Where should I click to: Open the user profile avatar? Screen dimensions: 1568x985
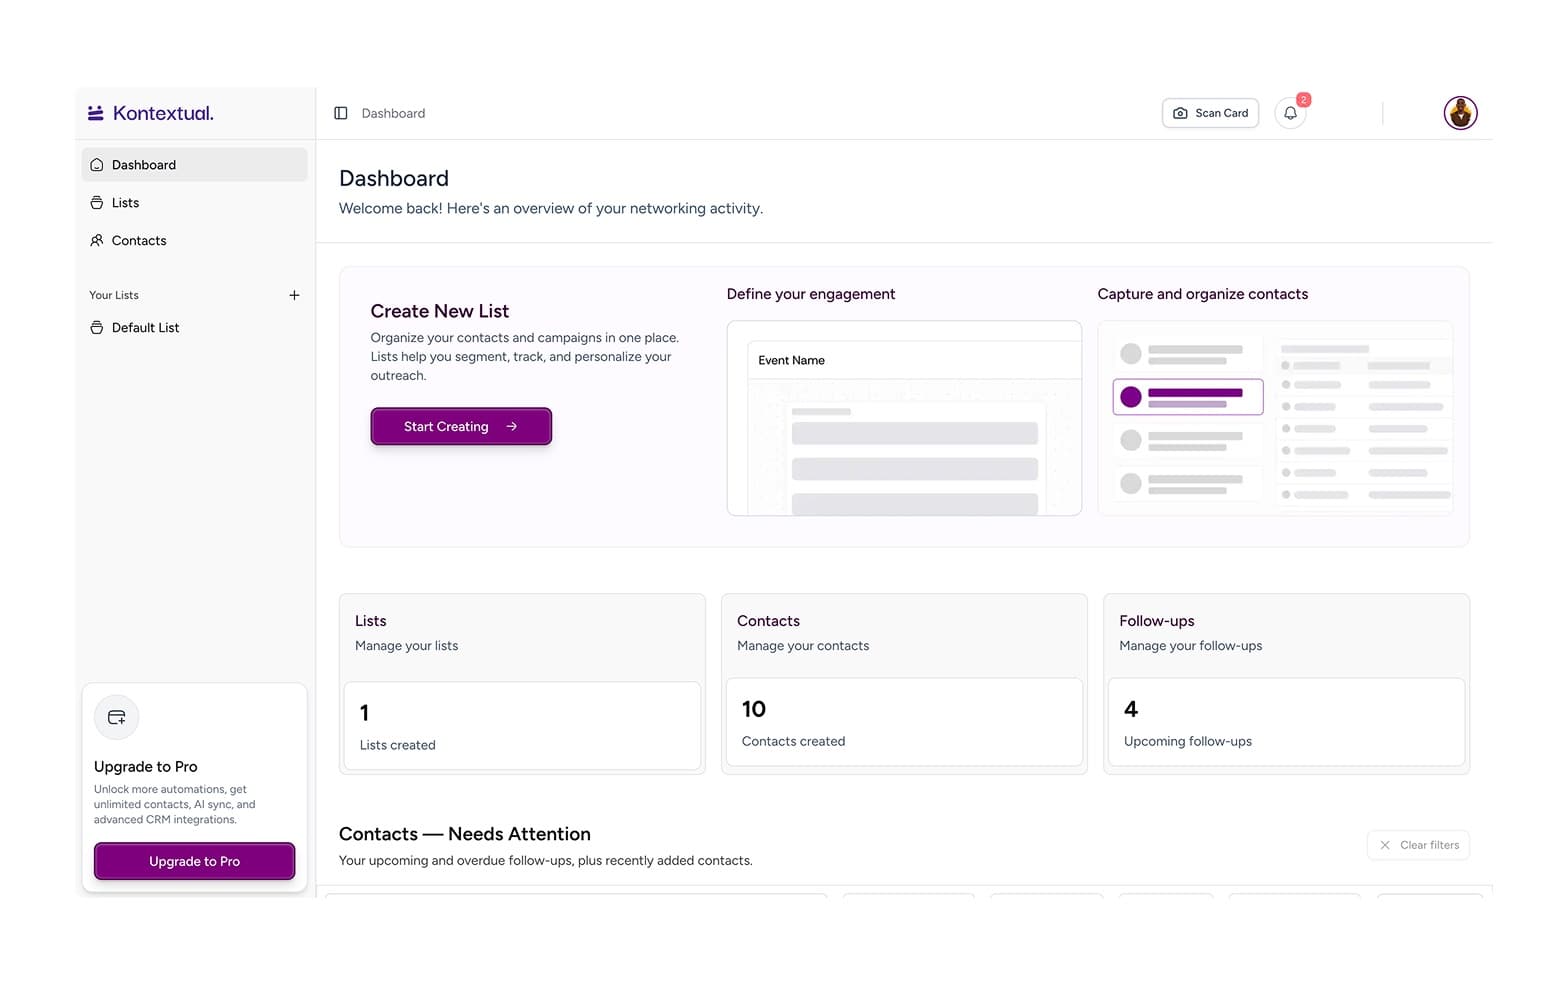point(1460,113)
